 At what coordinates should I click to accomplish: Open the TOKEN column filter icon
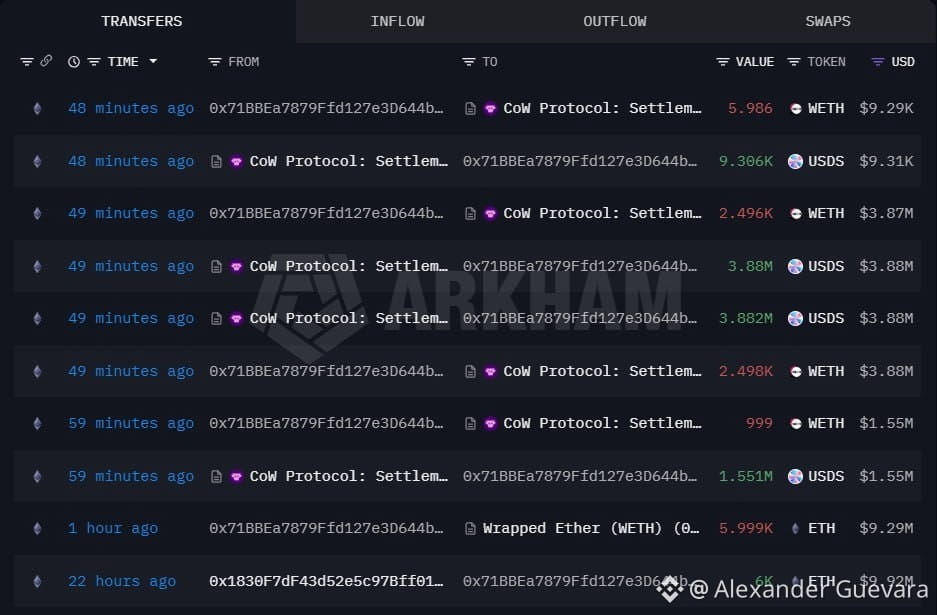(x=794, y=62)
